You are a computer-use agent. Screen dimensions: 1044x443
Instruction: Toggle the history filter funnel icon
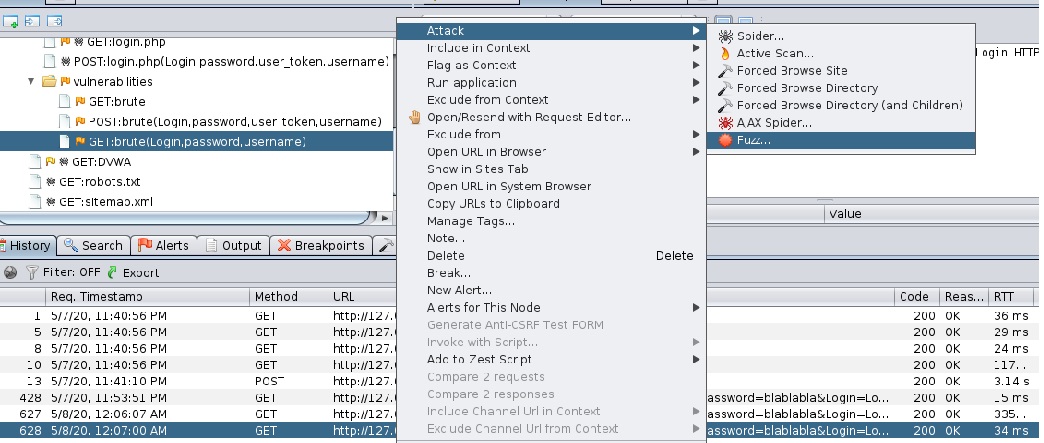pos(31,272)
